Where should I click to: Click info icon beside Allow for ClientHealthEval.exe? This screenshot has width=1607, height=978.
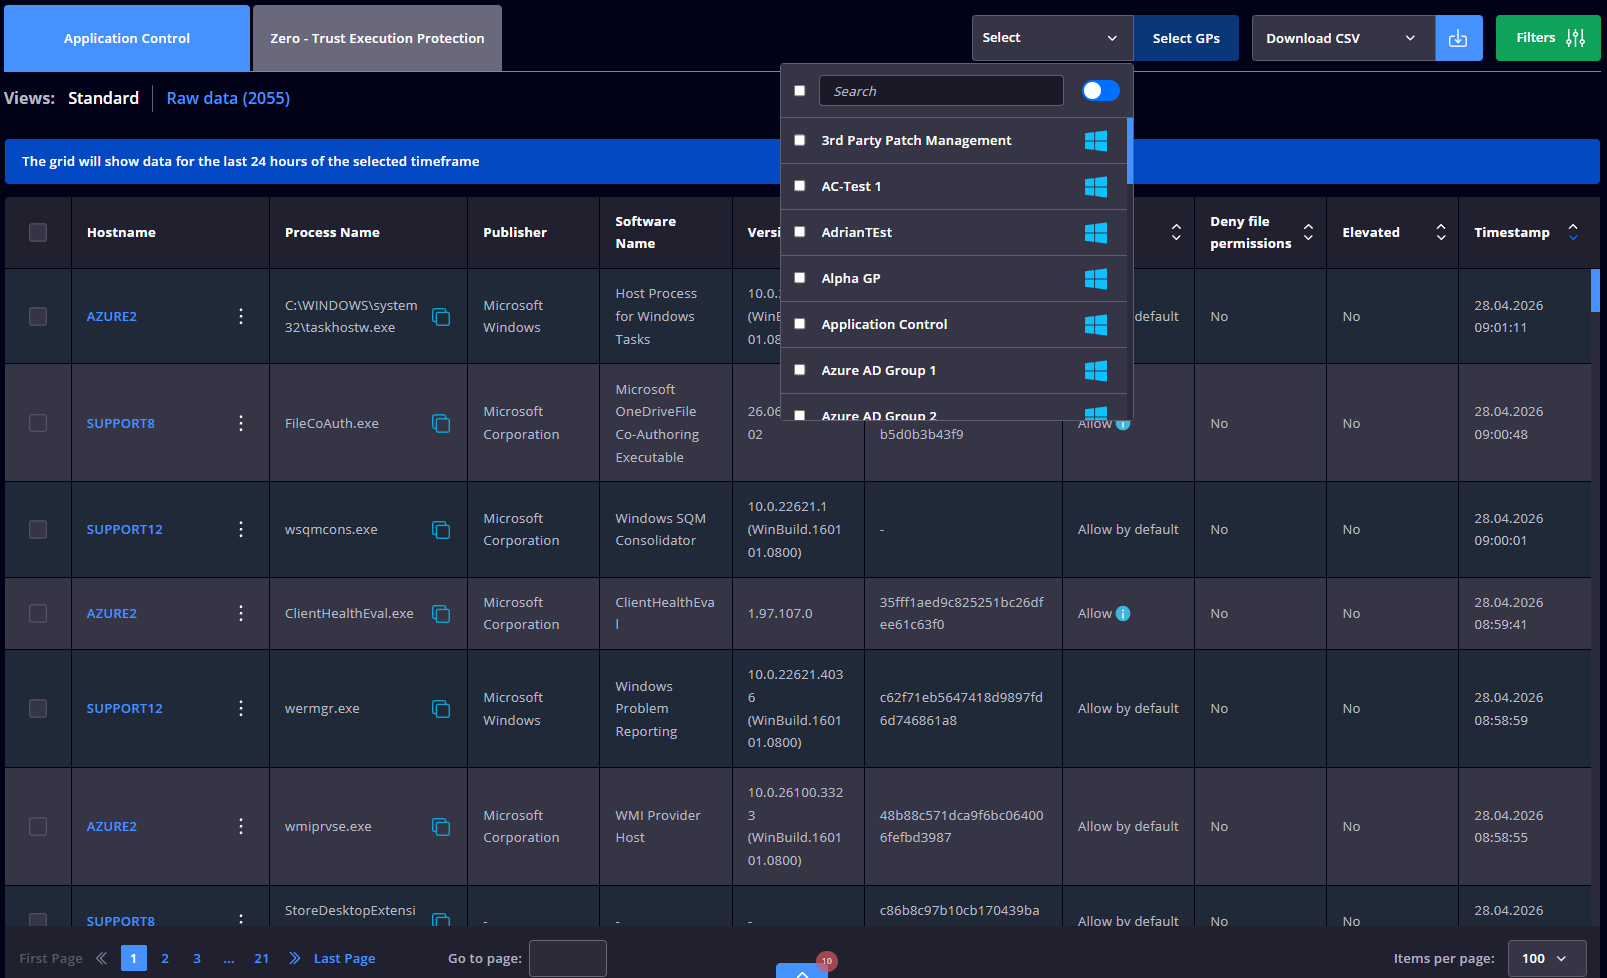coord(1123,614)
